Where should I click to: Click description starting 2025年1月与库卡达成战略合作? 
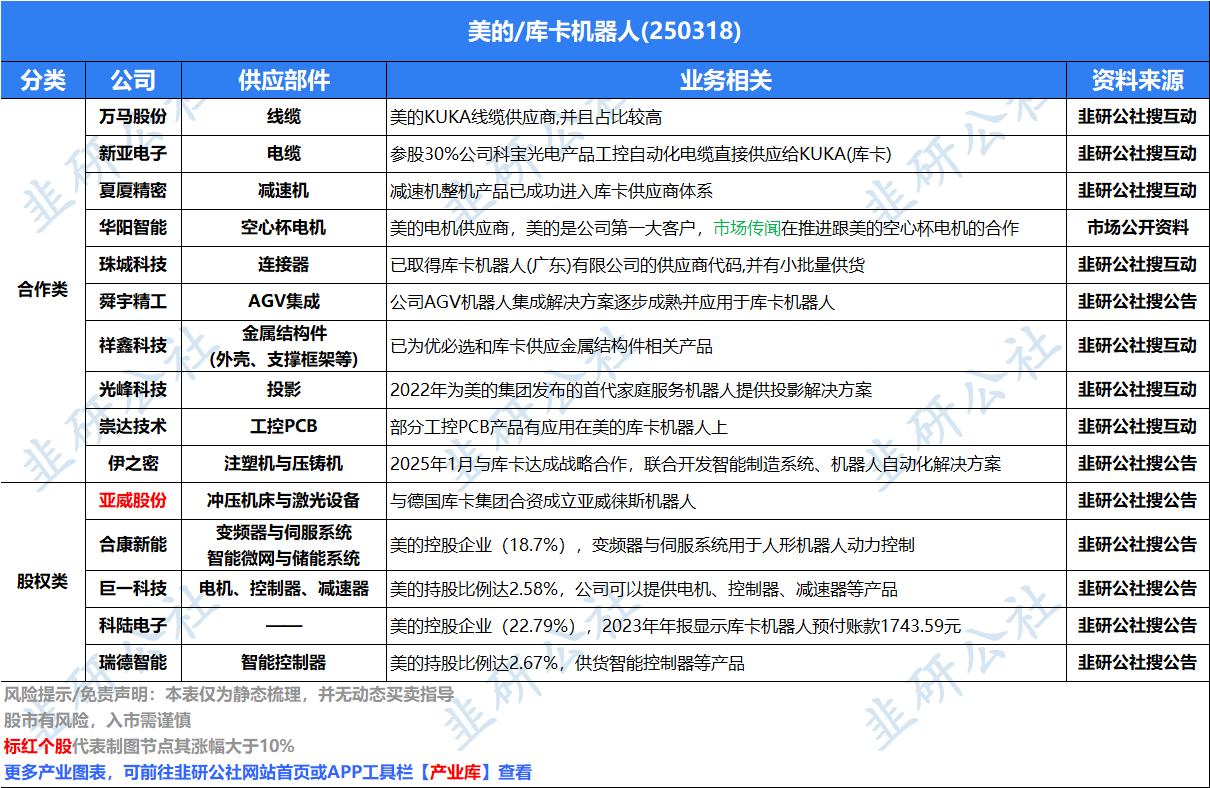tap(695, 464)
